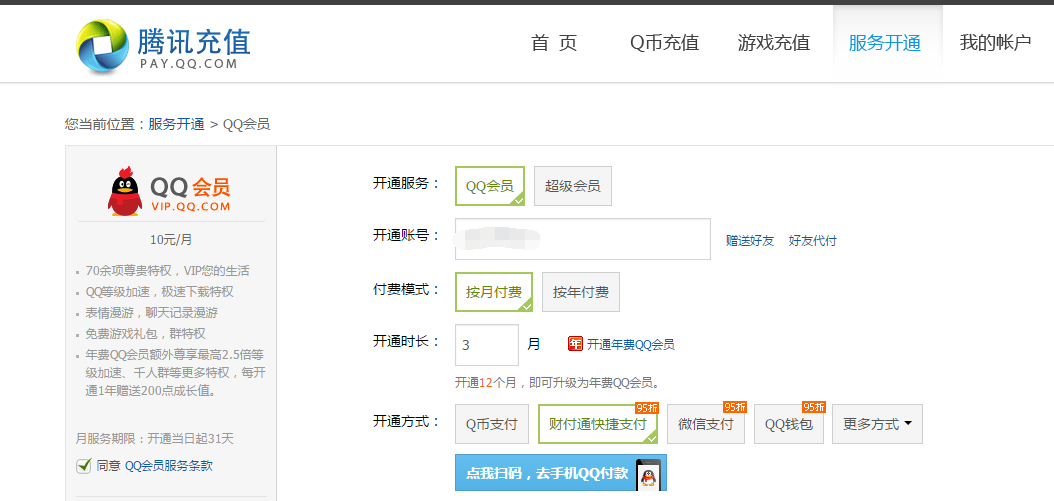Open 我的帐户 navigation tab

tap(996, 43)
